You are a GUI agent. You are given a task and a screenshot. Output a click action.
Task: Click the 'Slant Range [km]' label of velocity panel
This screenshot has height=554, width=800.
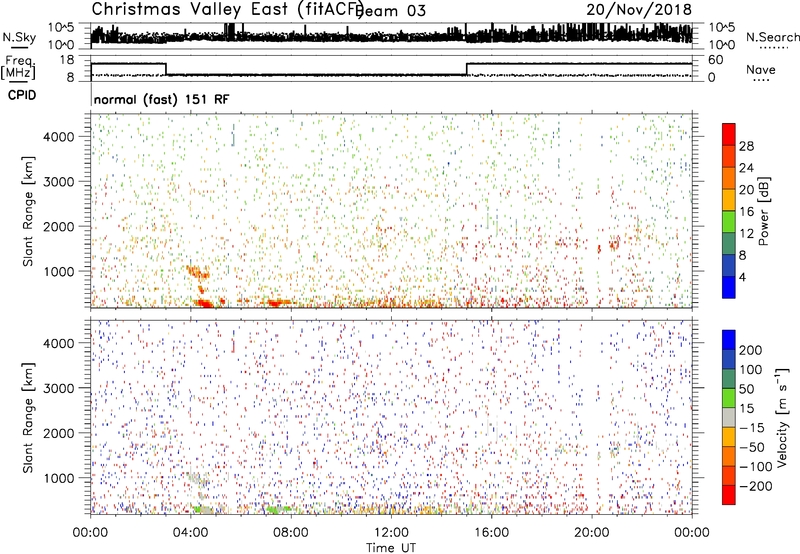click(x=28, y=418)
